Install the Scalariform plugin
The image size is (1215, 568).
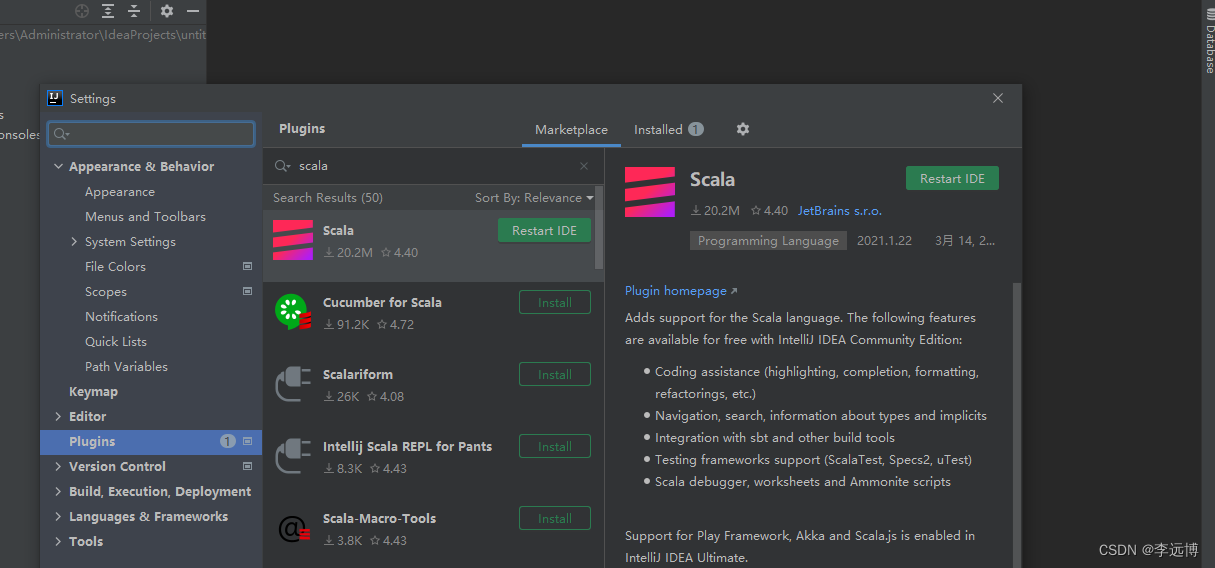(555, 374)
